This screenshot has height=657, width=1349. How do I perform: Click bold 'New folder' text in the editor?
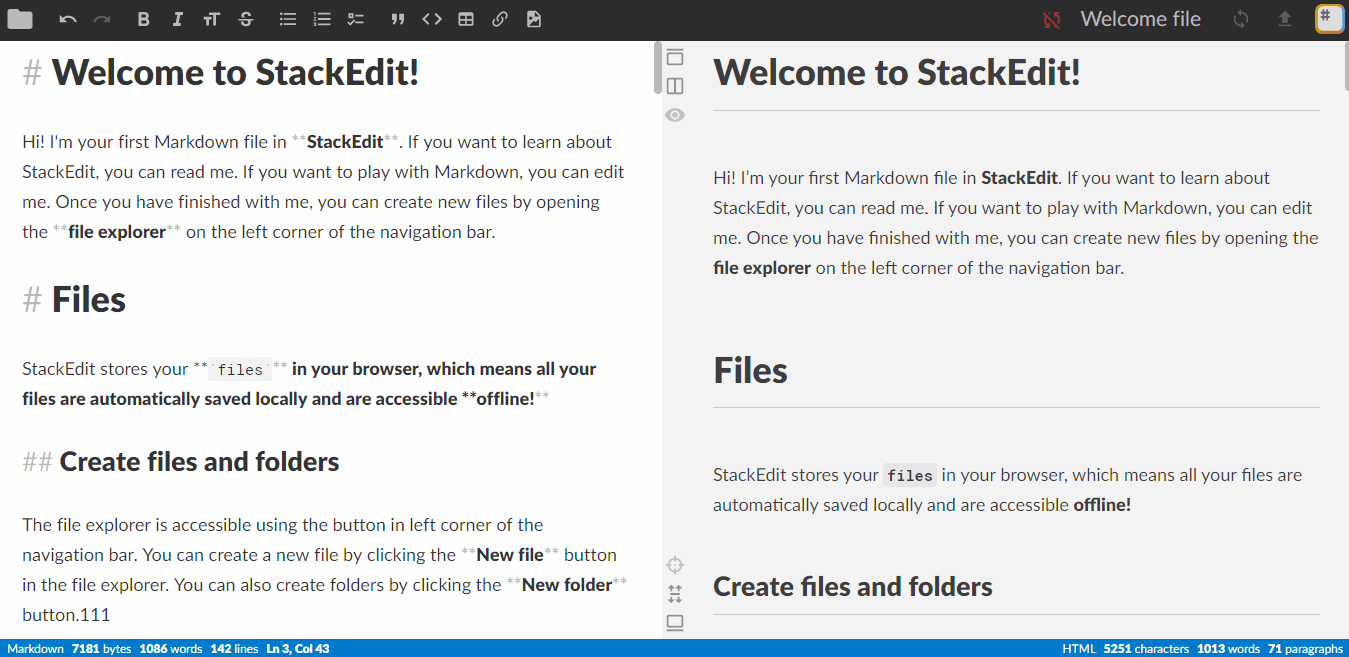pyautogui.click(x=567, y=584)
